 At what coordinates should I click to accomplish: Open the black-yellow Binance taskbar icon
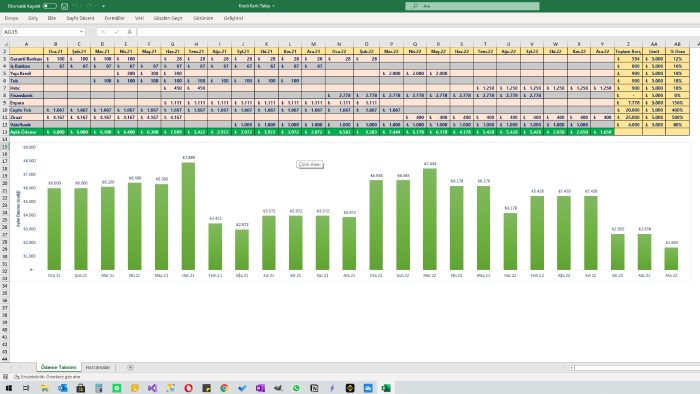(x=350, y=388)
